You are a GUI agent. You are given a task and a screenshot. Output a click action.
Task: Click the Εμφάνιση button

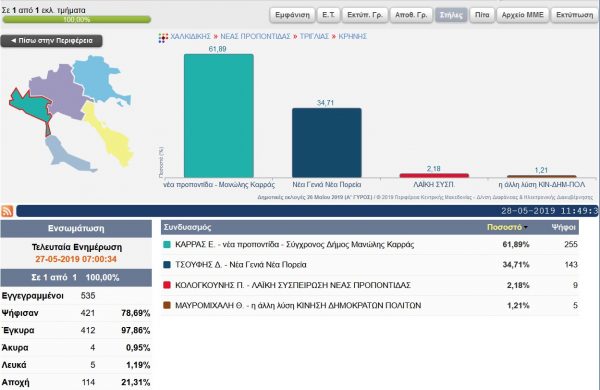tap(292, 15)
